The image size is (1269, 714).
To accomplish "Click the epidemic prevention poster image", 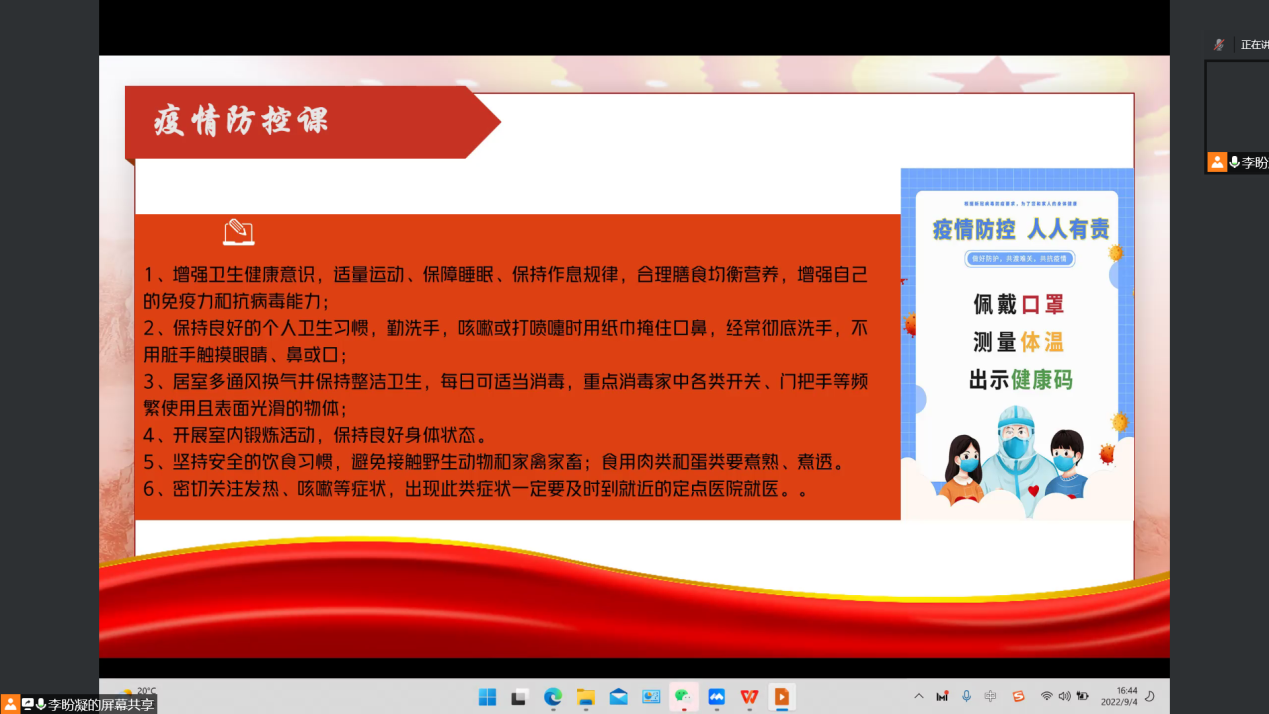I will tap(1017, 343).
